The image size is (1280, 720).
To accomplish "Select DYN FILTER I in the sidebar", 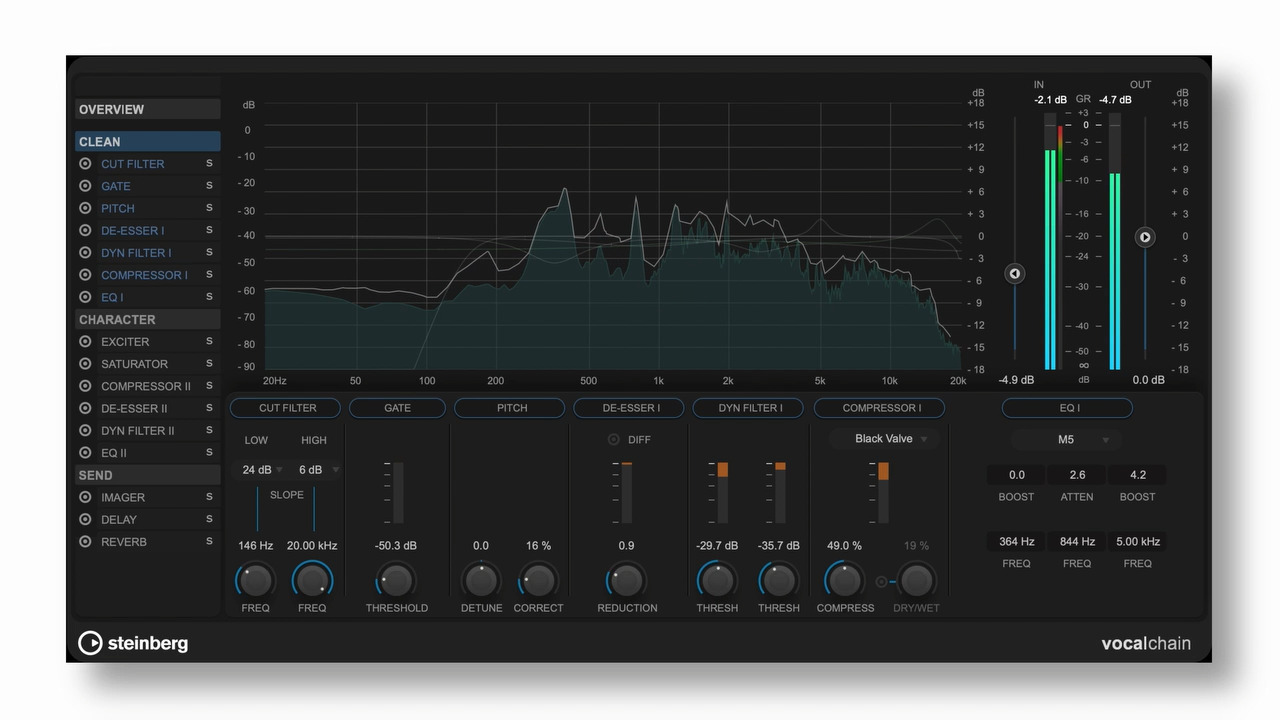I will click(136, 253).
